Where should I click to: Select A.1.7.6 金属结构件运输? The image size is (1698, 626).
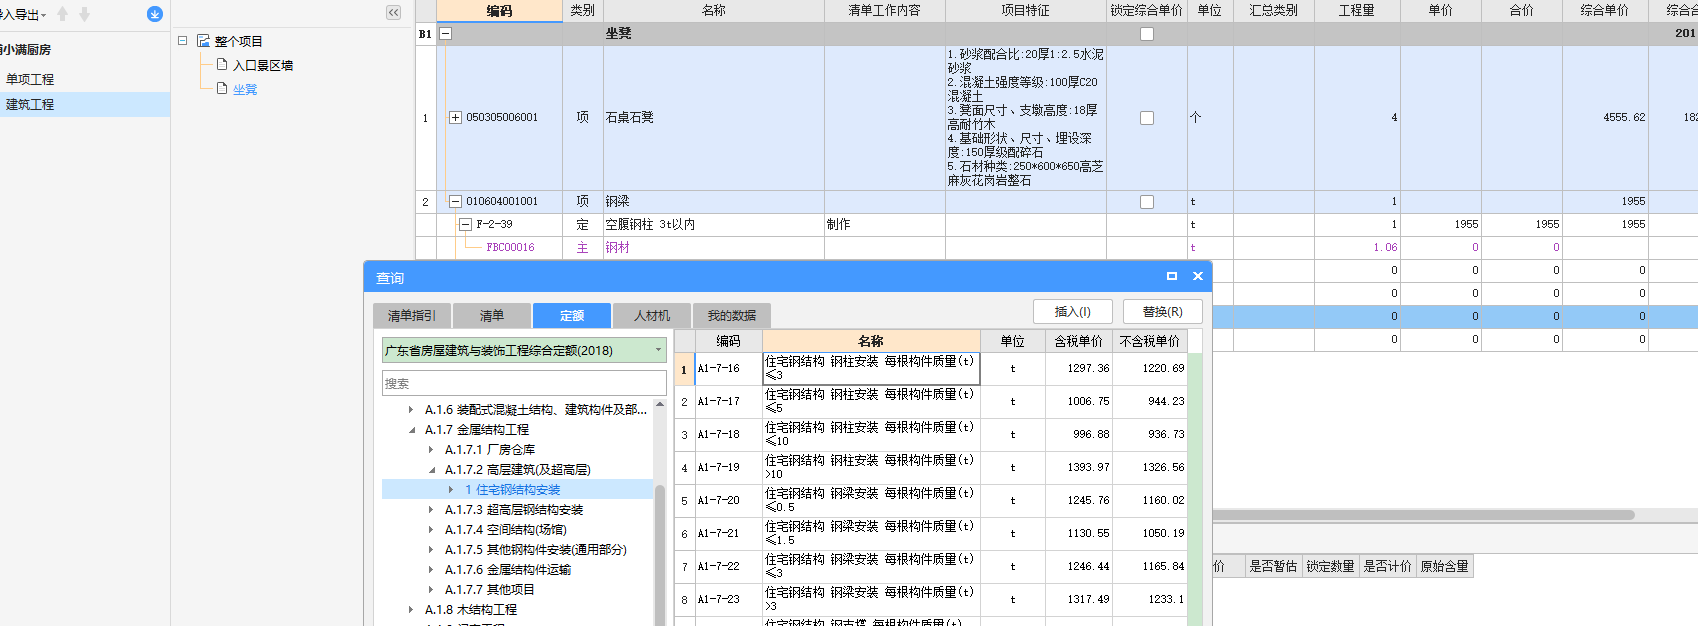(x=508, y=569)
